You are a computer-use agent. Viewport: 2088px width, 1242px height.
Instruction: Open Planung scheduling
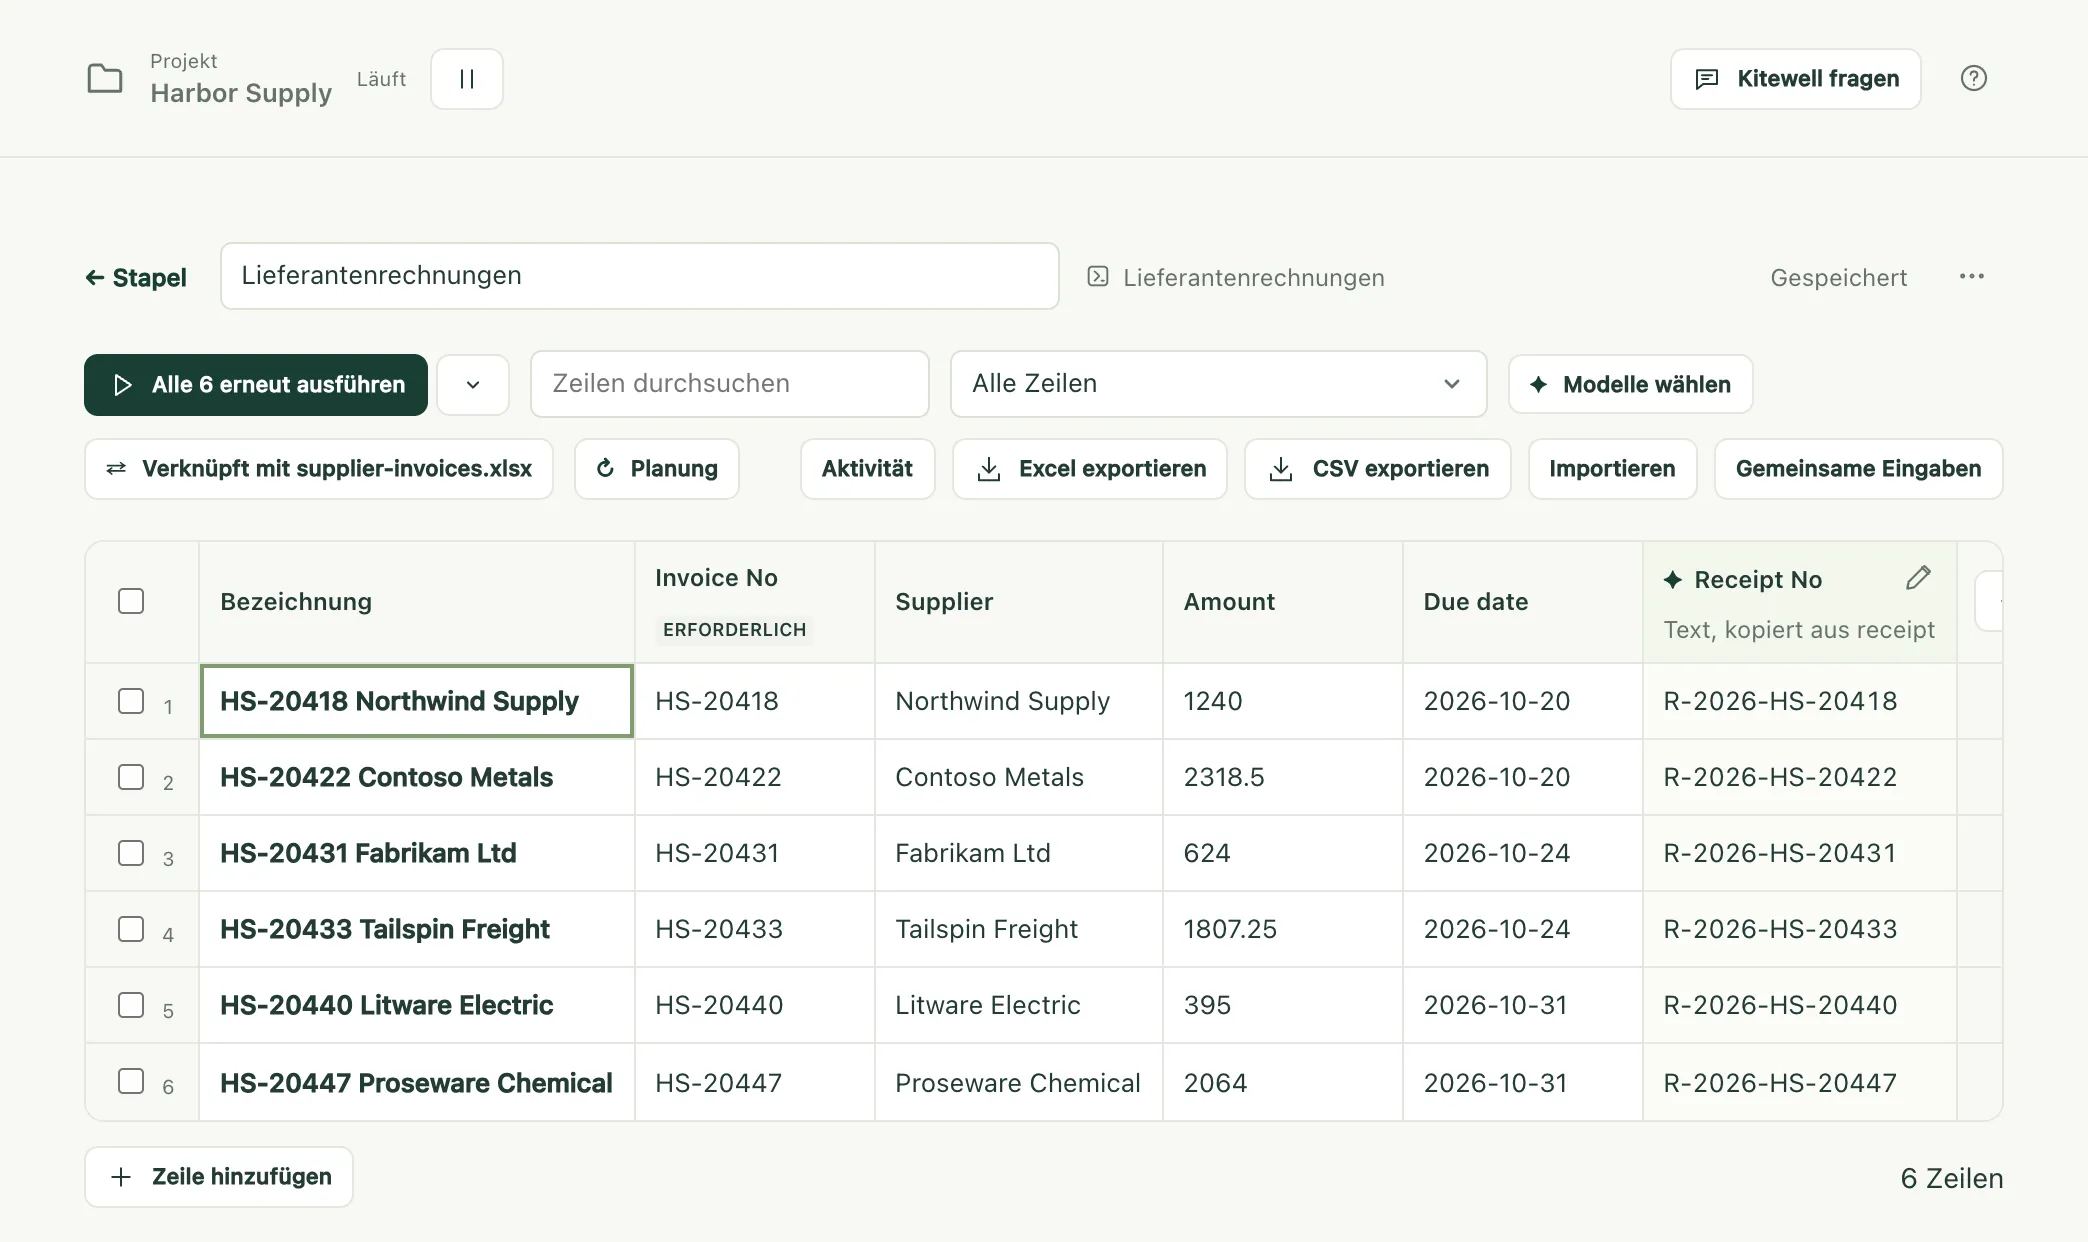657,469
